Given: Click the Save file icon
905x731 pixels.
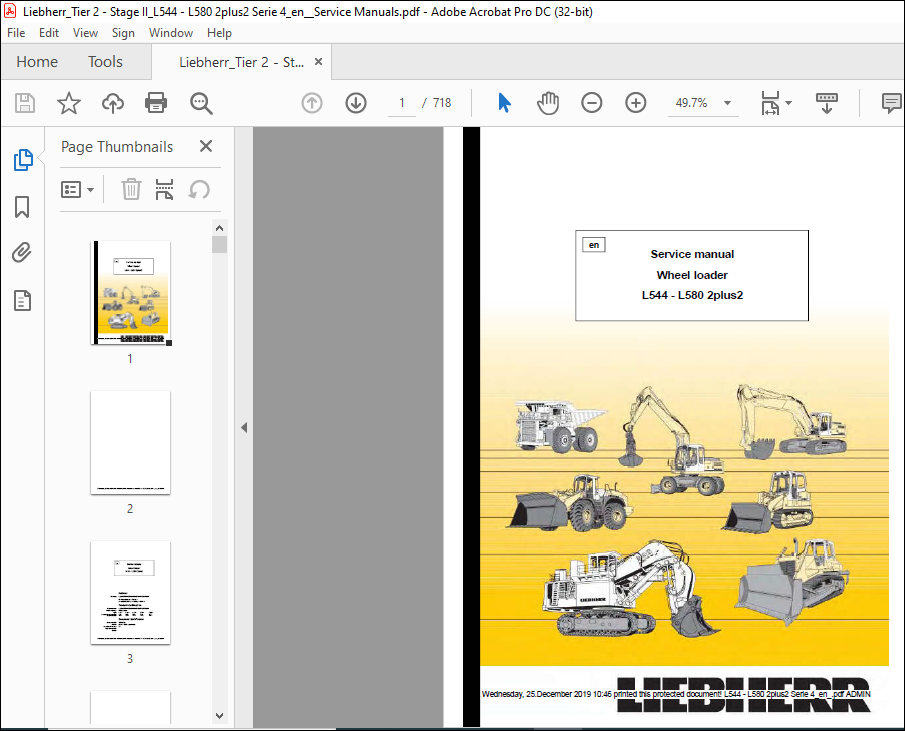Looking at the screenshot, I should click(25, 103).
